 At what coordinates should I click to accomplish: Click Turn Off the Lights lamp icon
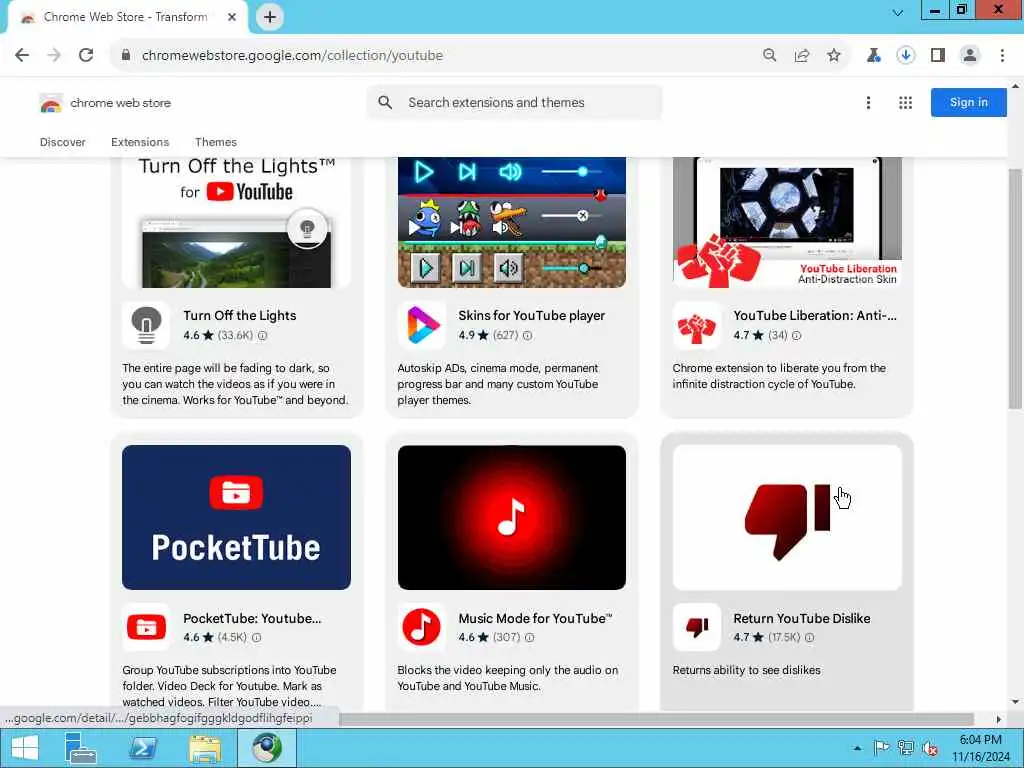pyautogui.click(x=146, y=325)
